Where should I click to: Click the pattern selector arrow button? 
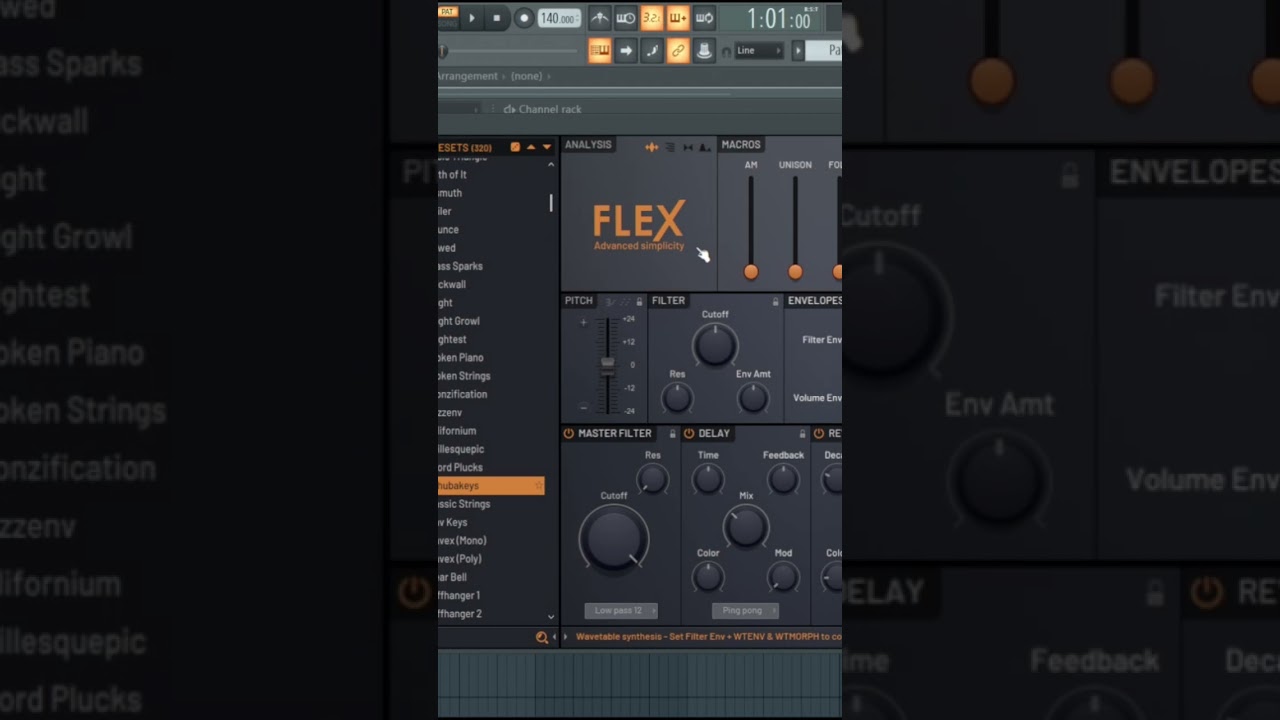click(x=798, y=50)
